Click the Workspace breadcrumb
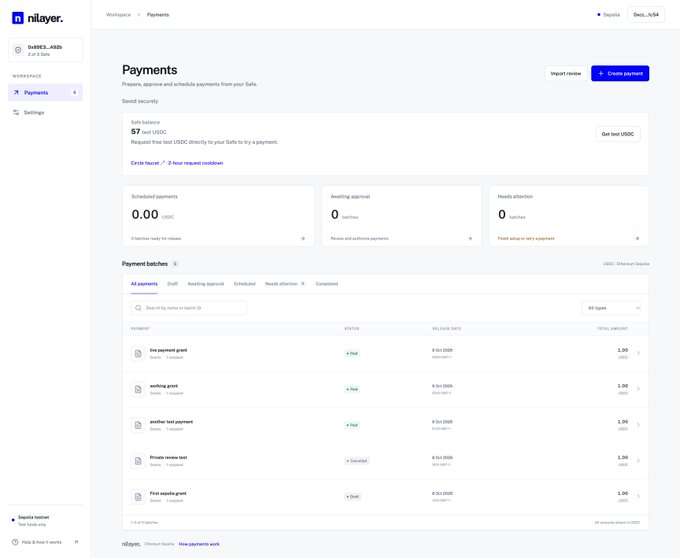This screenshot has width=680, height=558. point(118,15)
